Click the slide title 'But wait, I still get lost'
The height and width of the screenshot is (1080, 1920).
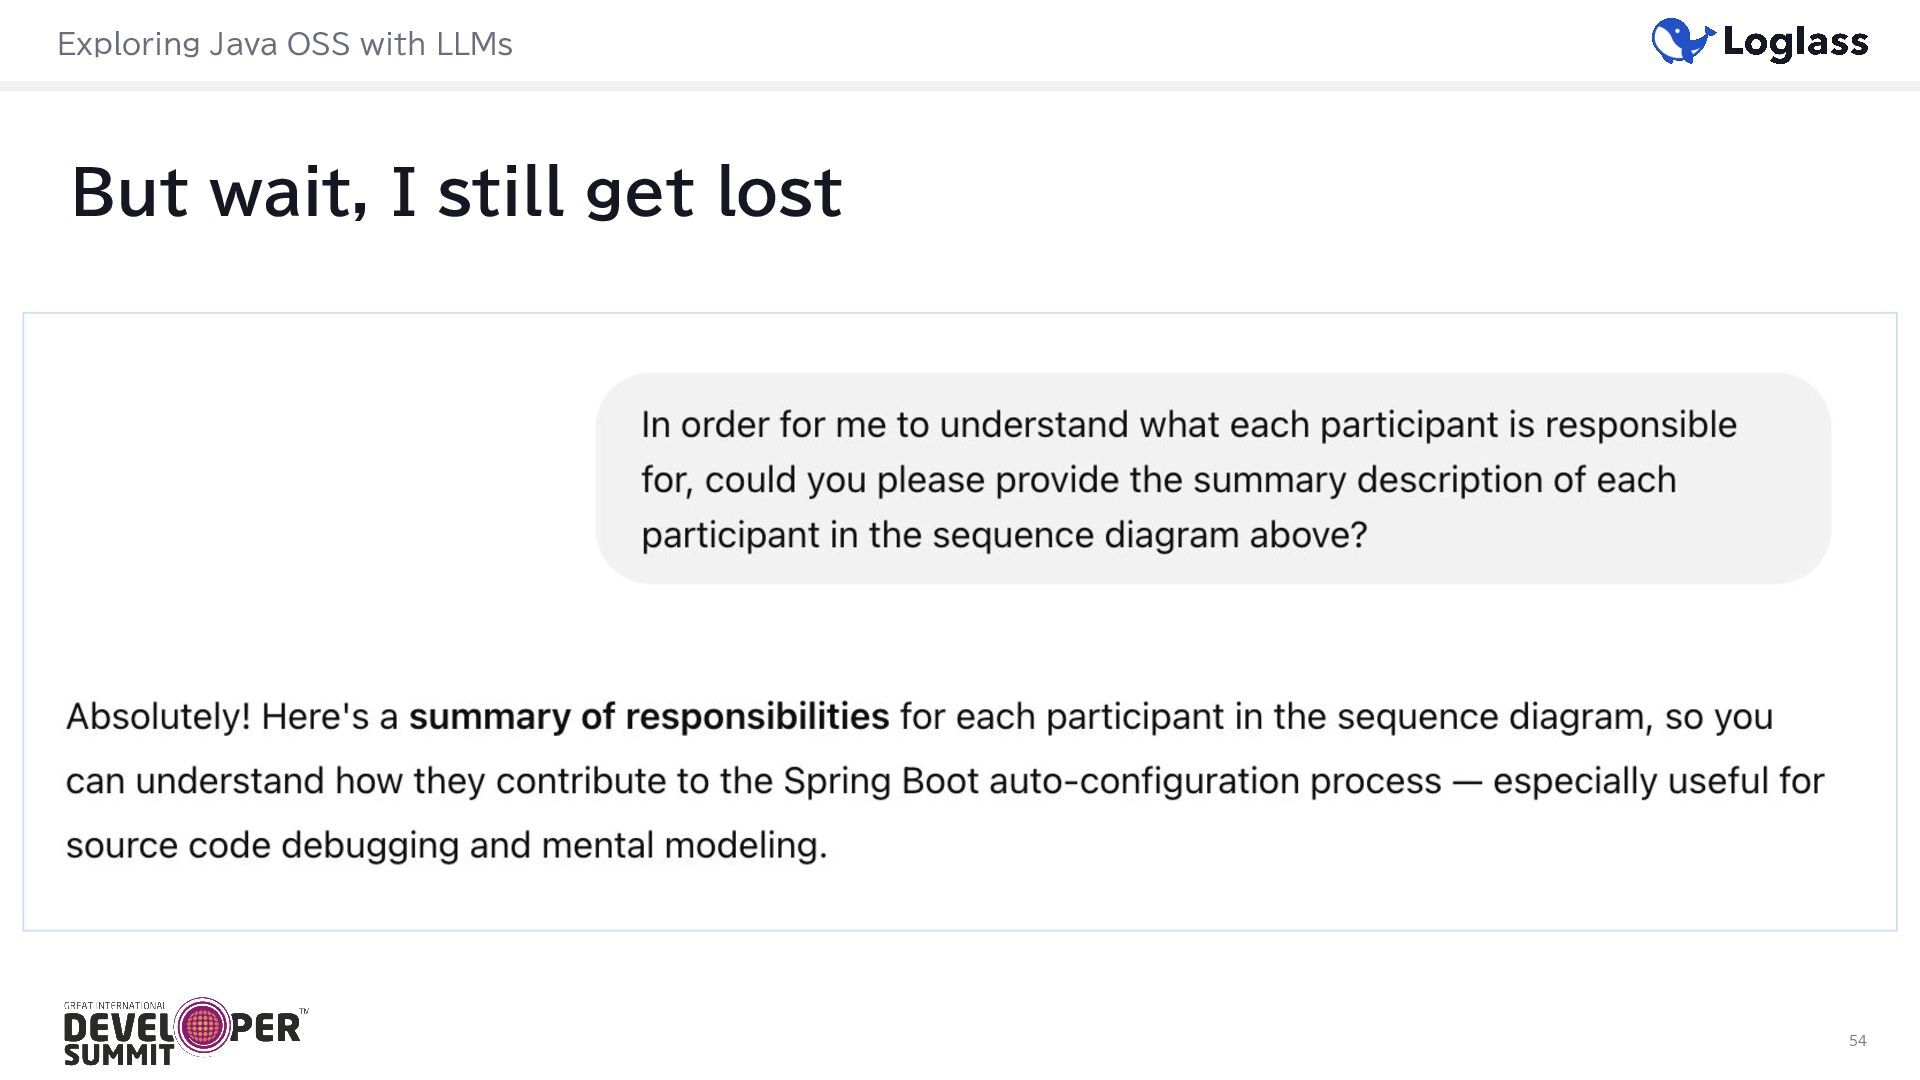[x=457, y=191]
